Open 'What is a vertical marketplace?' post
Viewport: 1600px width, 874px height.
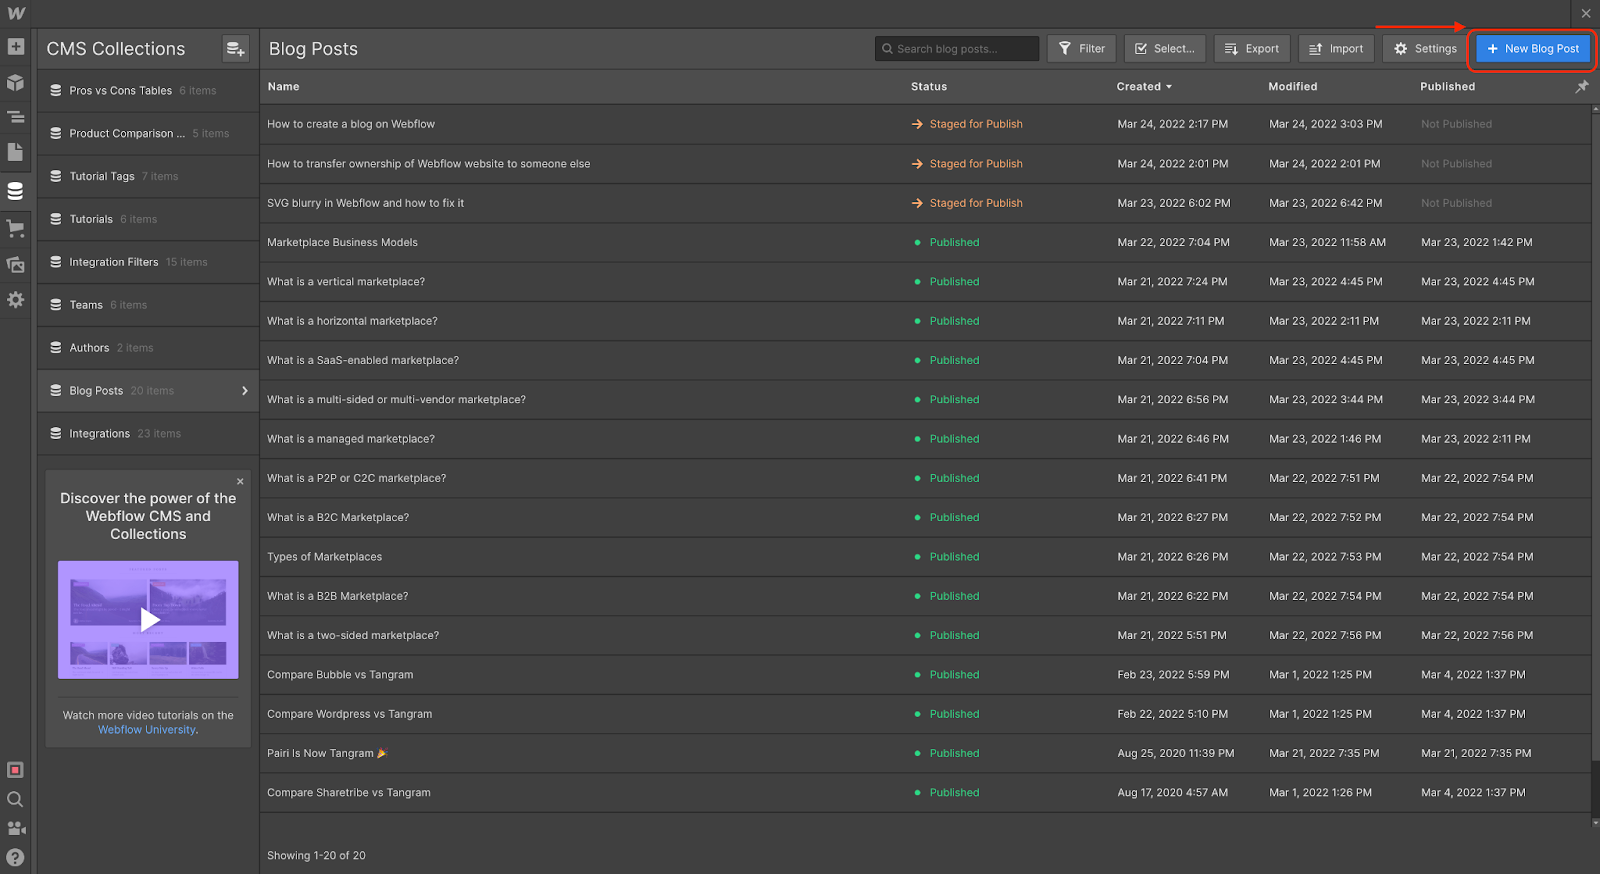(x=346, y=282)
